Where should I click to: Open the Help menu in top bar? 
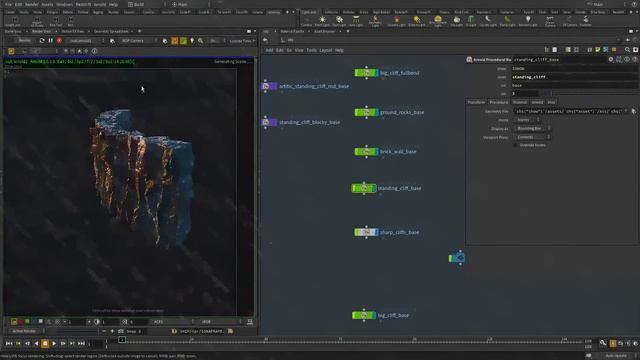(113, 4)
